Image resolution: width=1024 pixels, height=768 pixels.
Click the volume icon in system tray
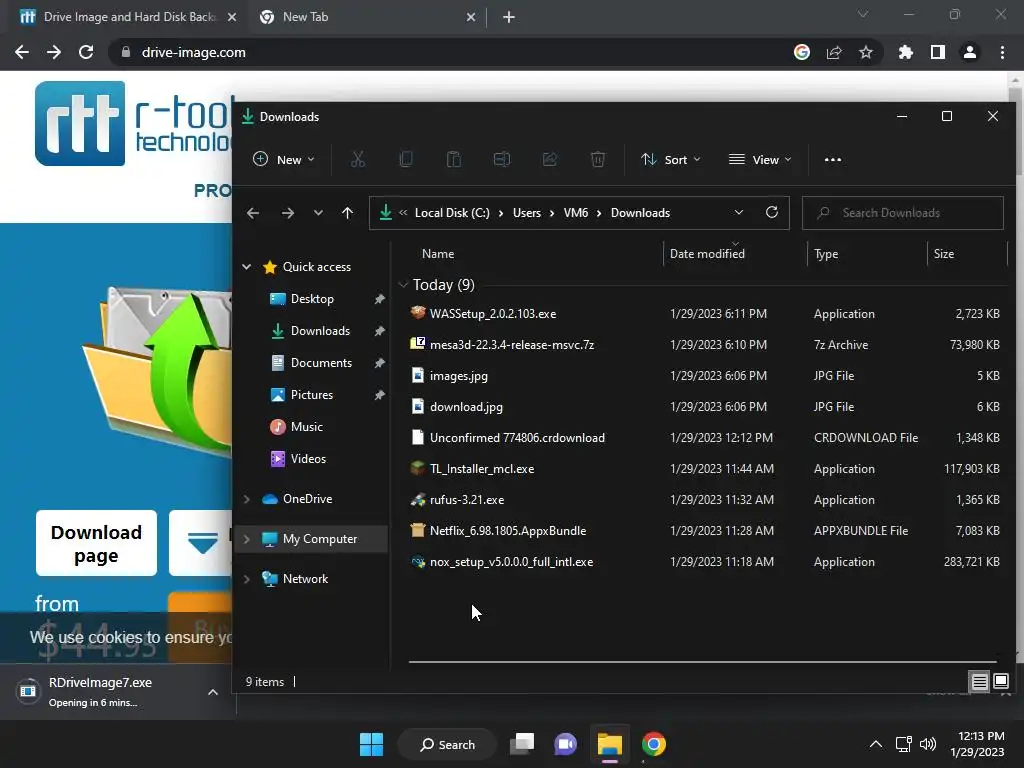point(927,744)
